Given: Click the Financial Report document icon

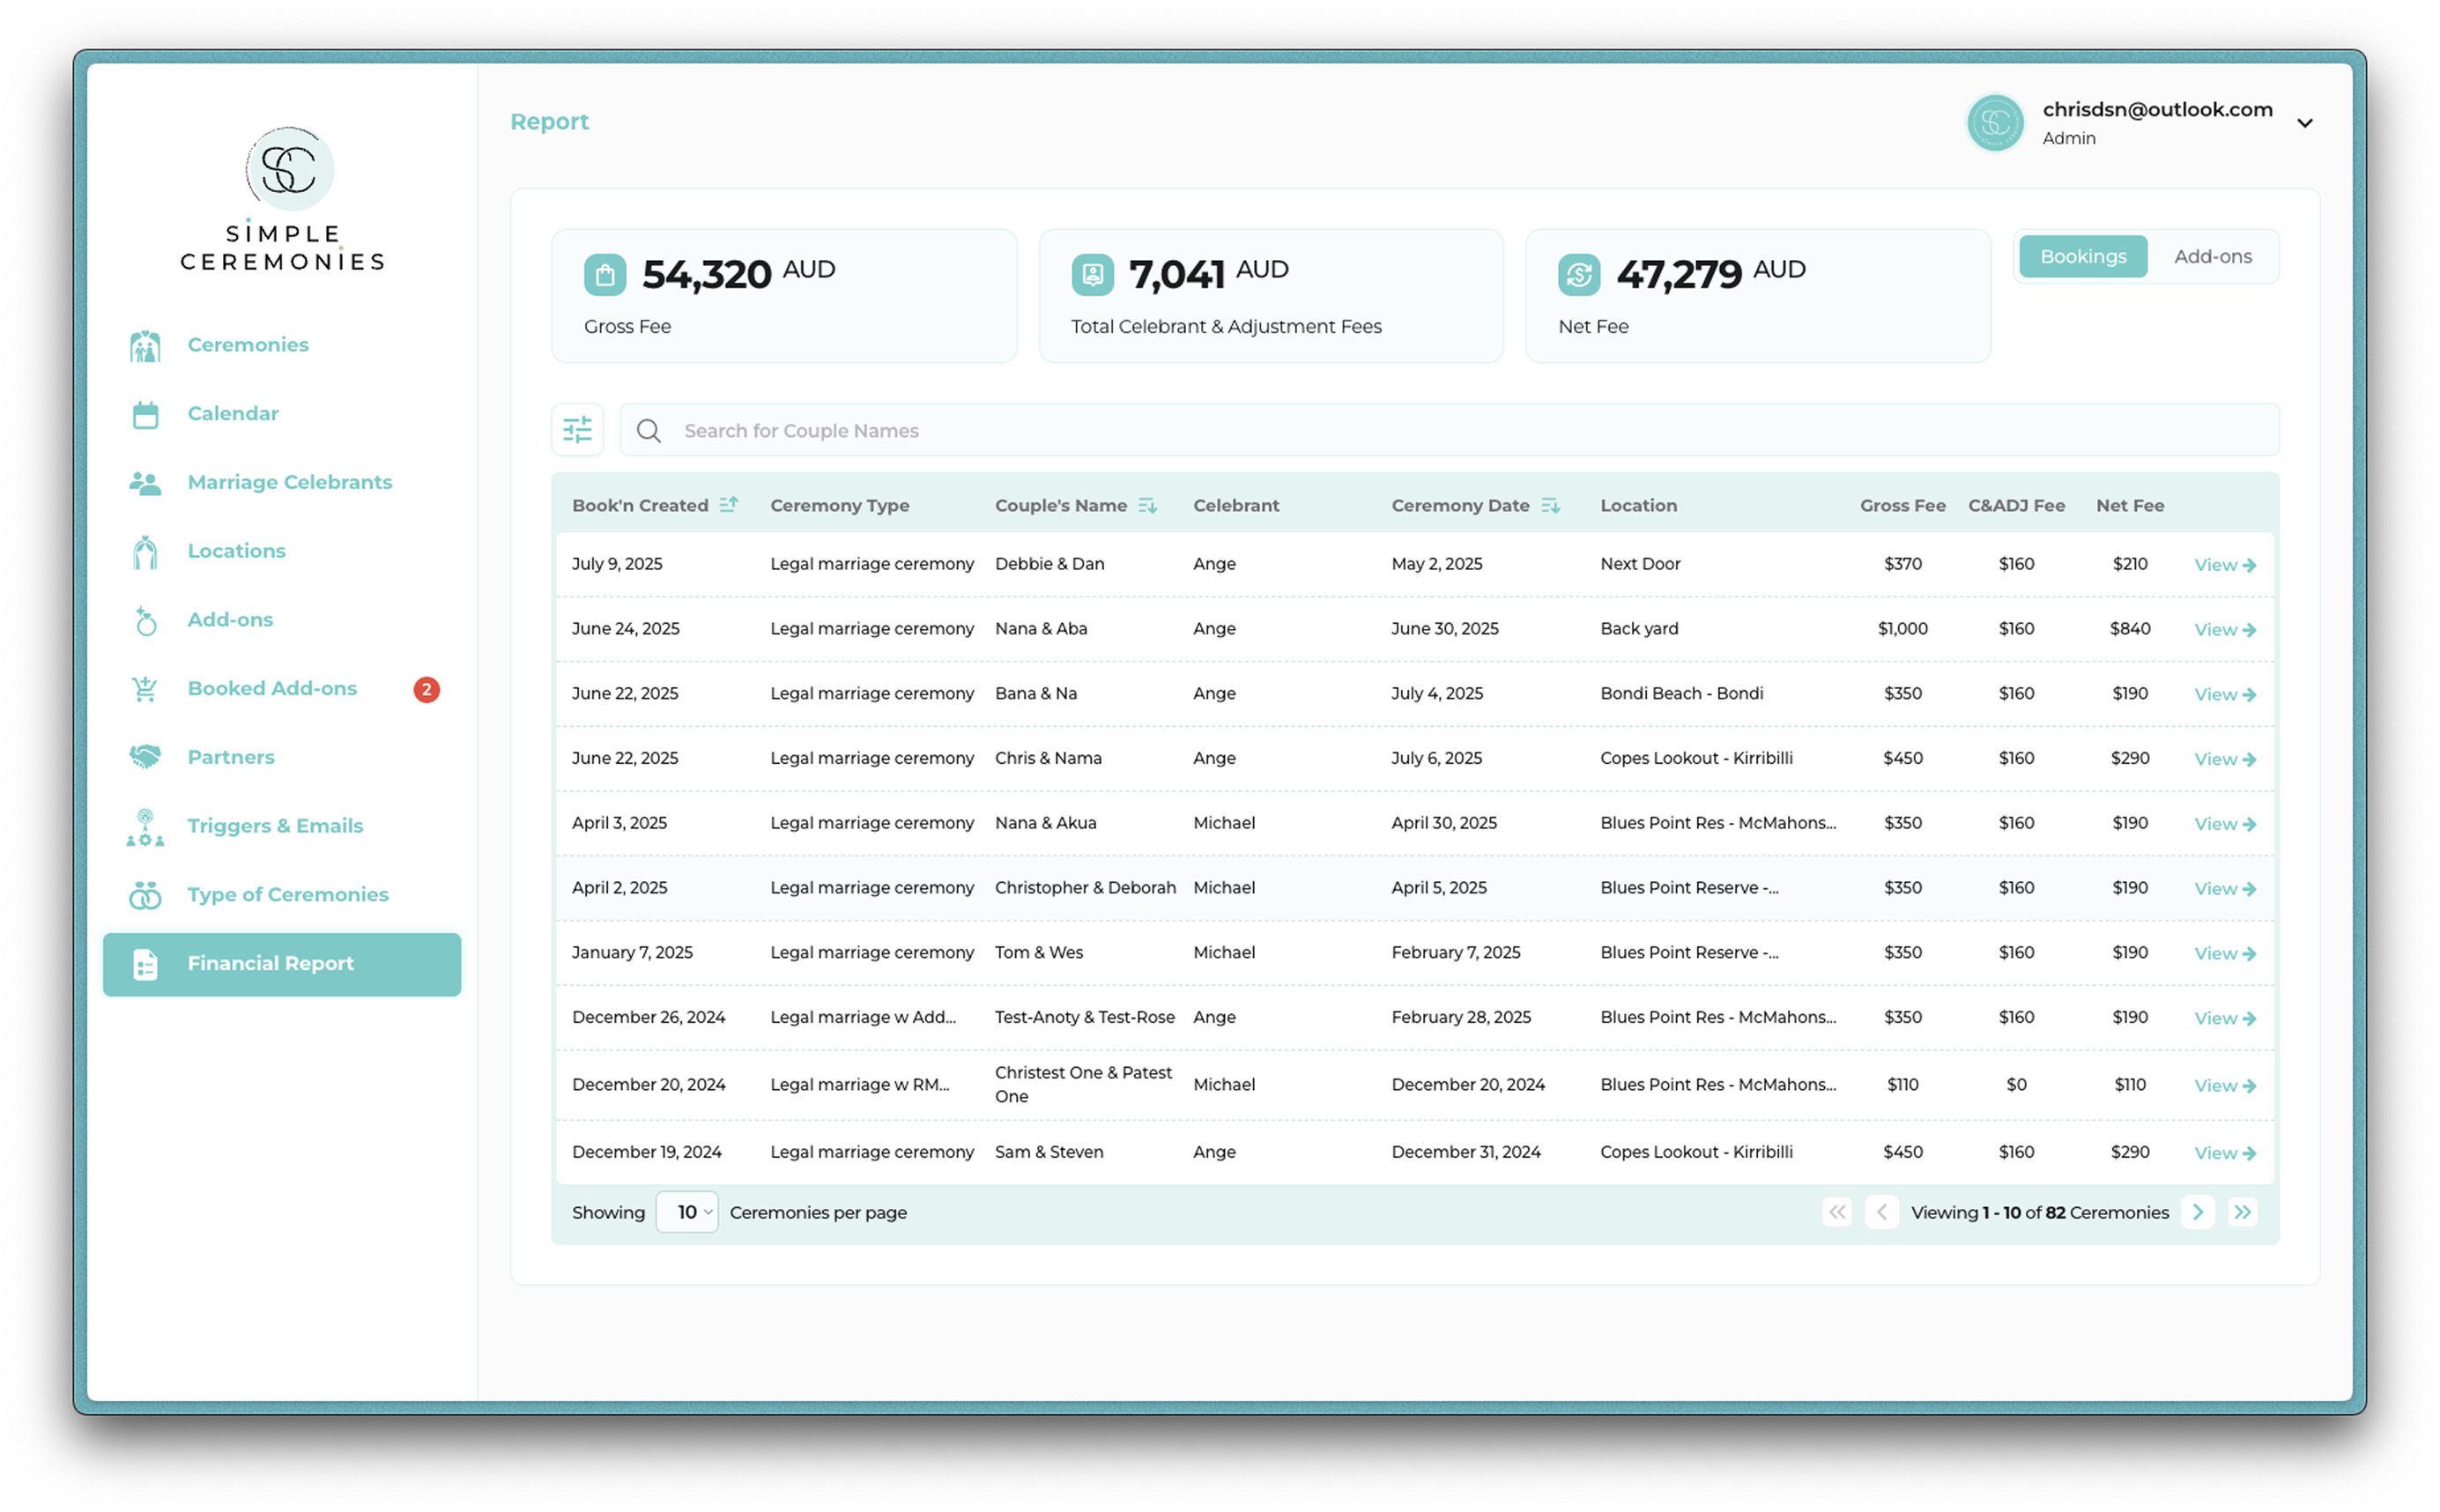Looking at the screenshot, I should point(145,965).
